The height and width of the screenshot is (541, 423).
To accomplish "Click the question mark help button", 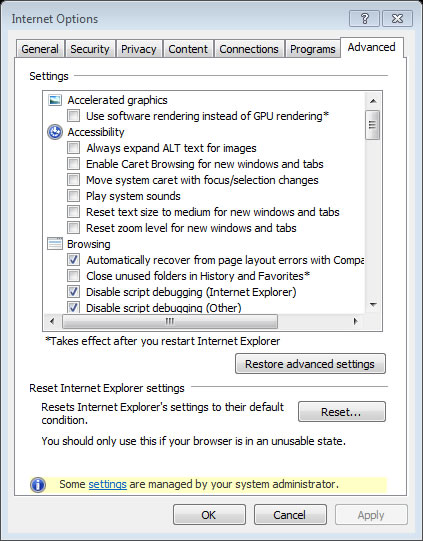I will coord(364,18).
